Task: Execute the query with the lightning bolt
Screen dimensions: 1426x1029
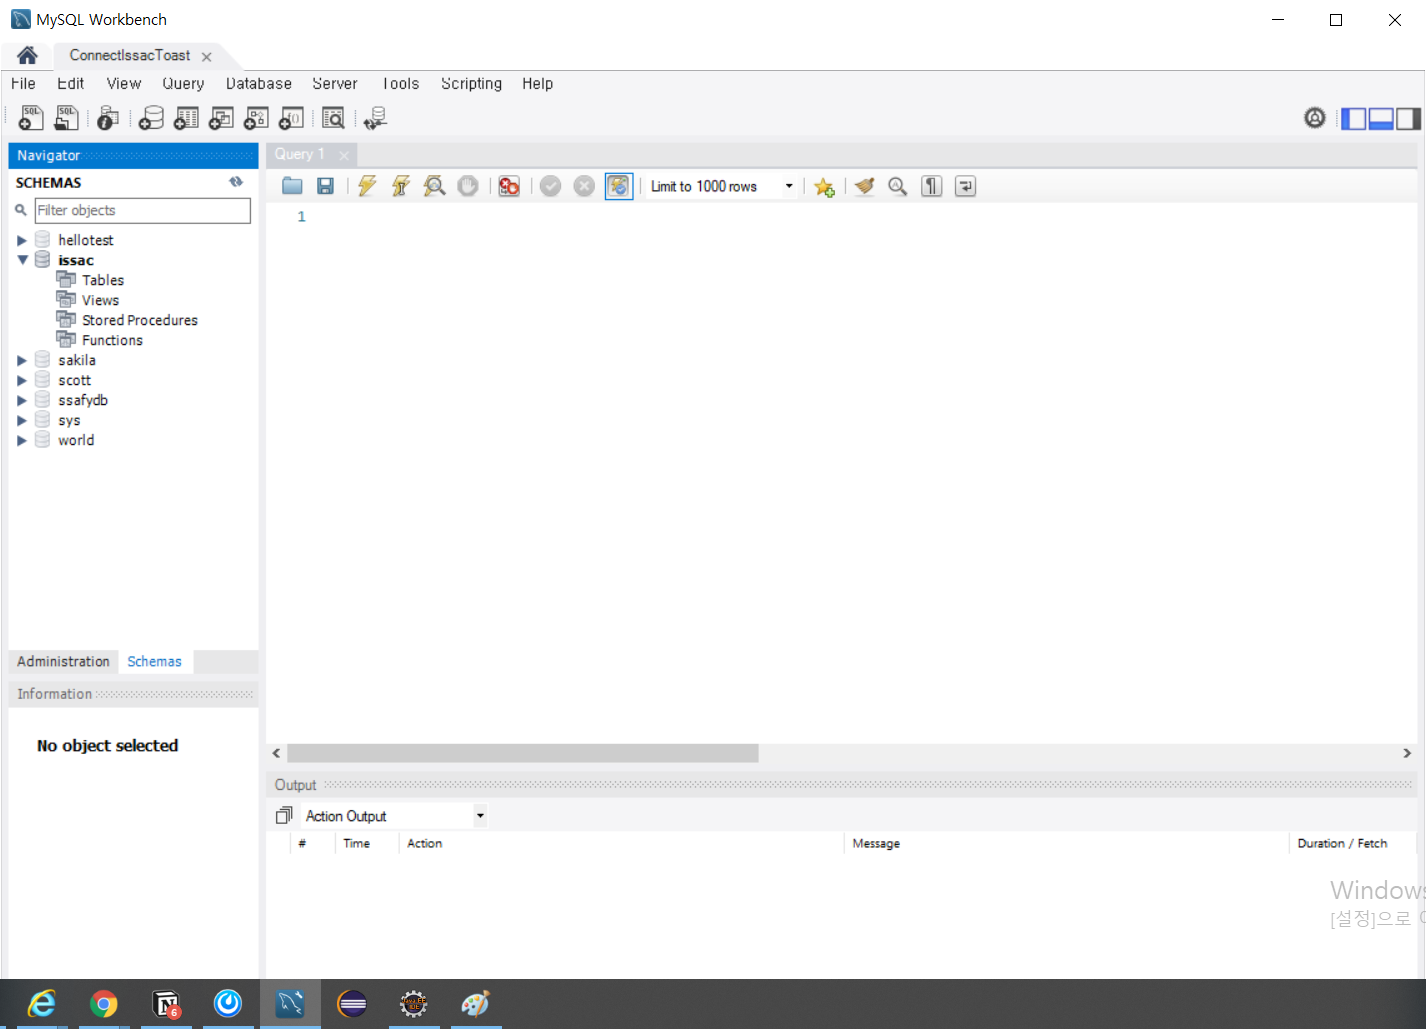Action: (367, 186)
